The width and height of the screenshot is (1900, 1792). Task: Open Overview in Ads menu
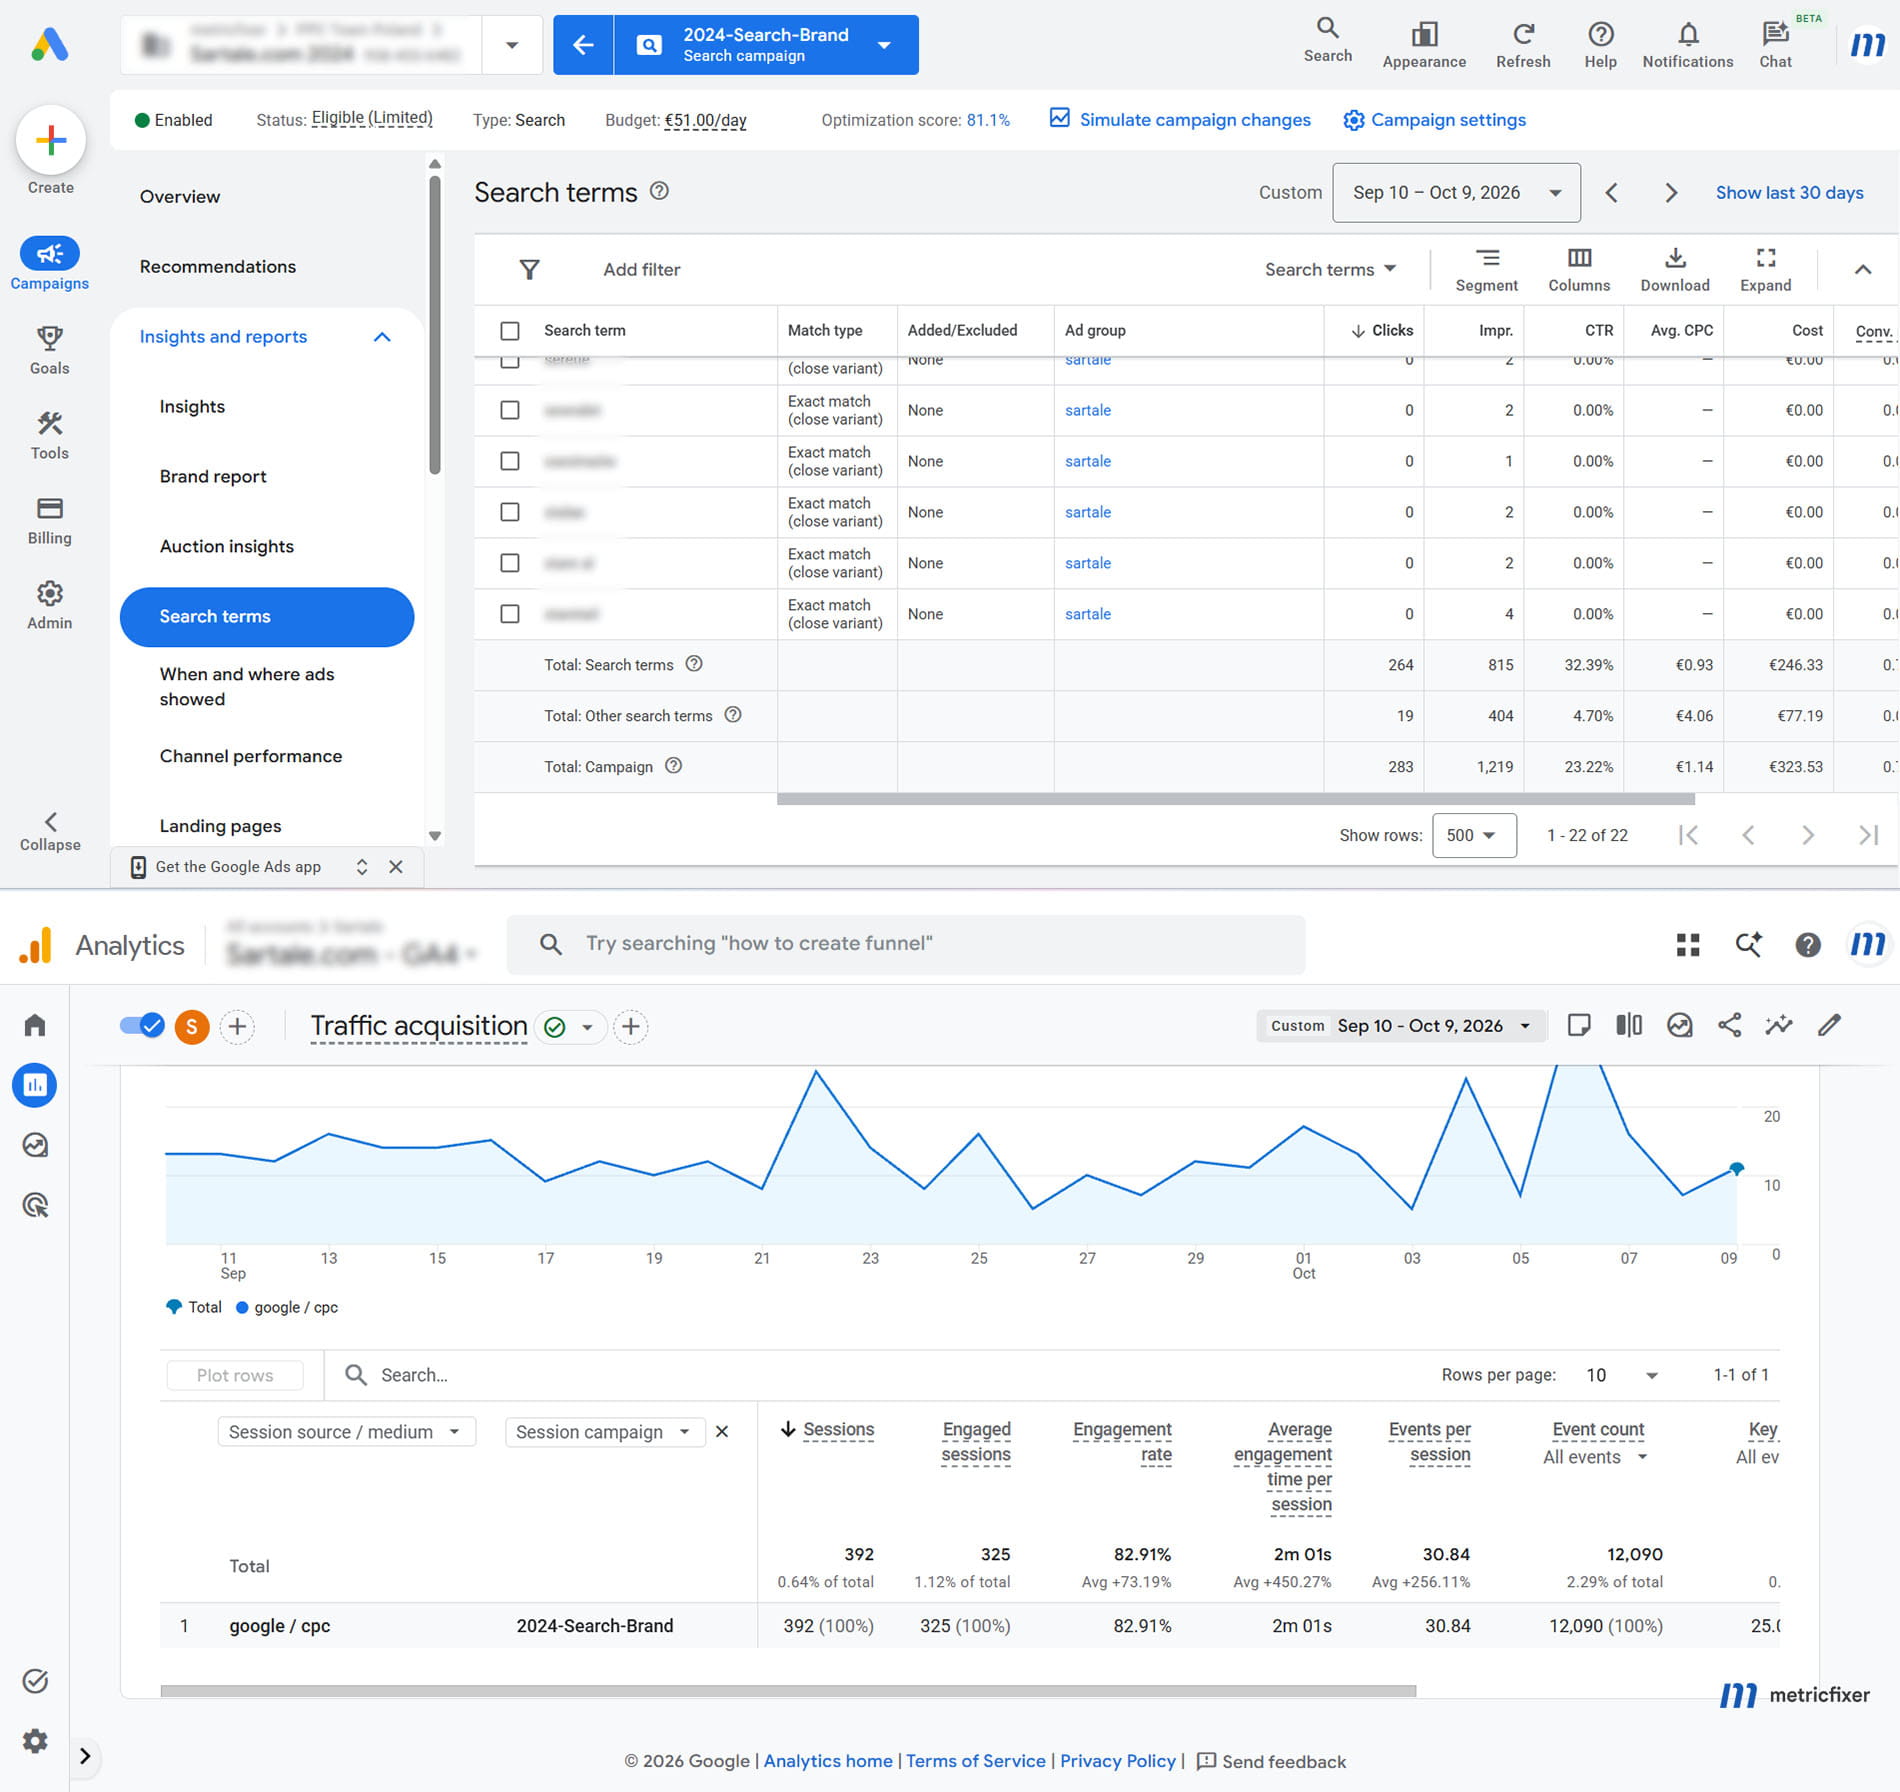[180, 197]
